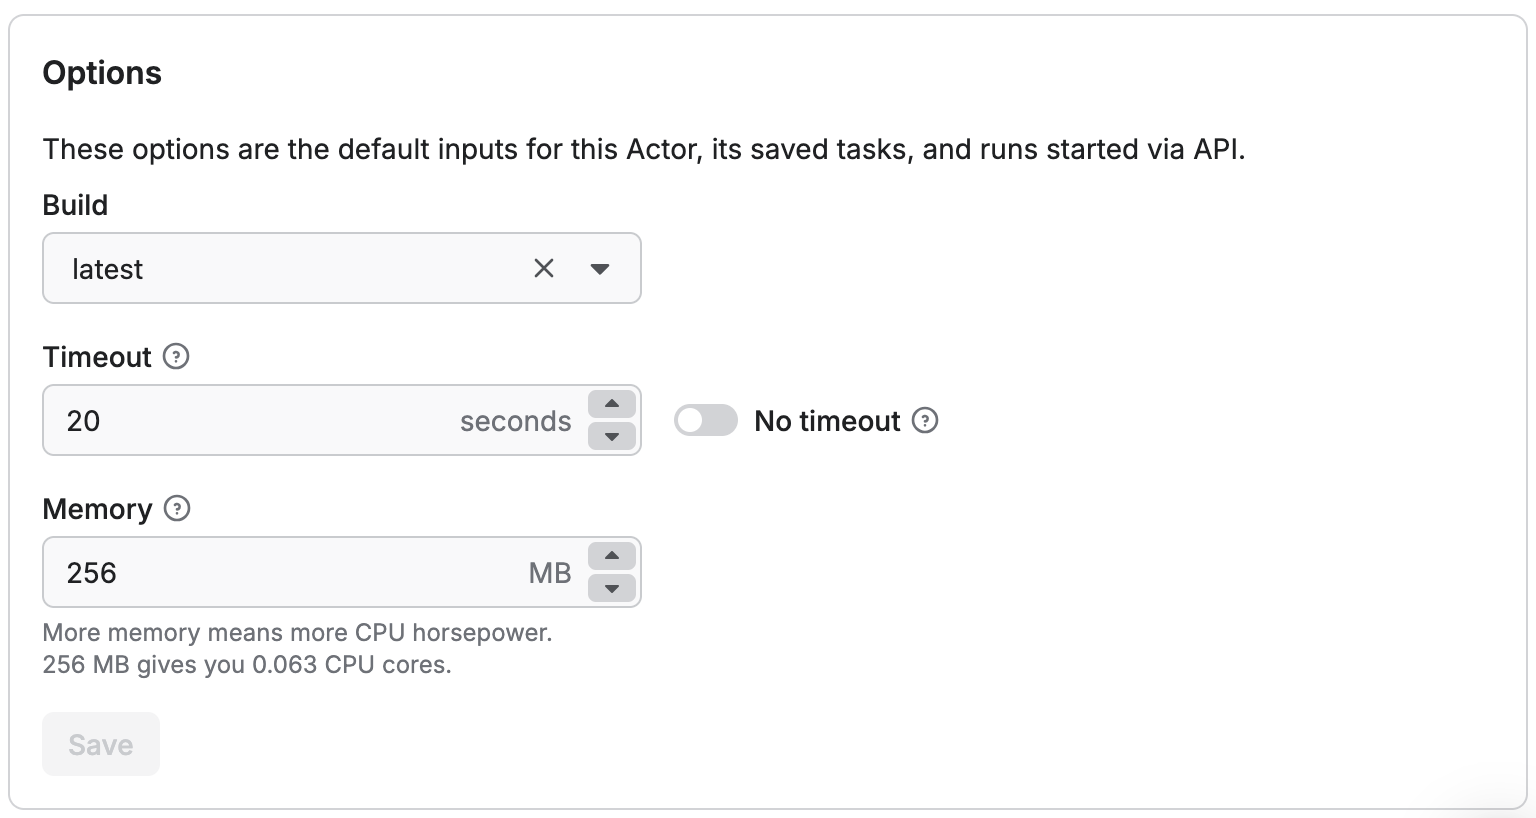
Task: Click the 'latest' text in the Build field
Action: 107,268
